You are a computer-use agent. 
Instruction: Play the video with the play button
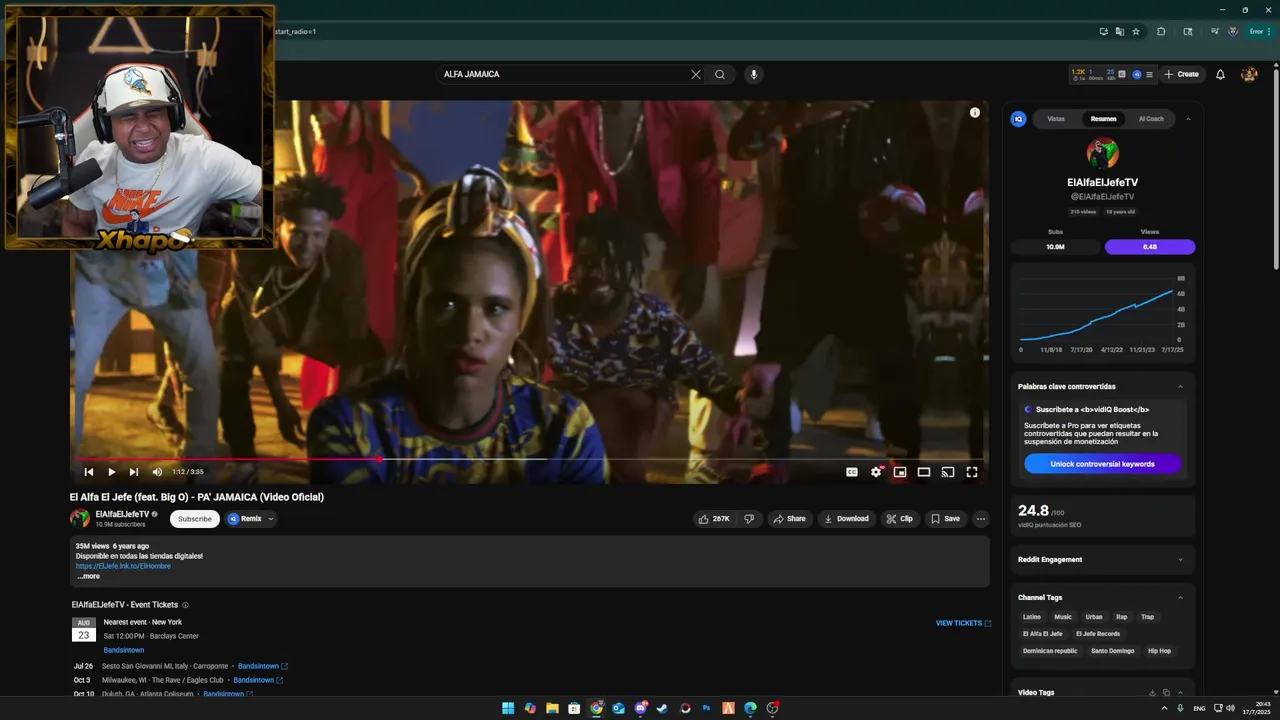tap(111, 472)
